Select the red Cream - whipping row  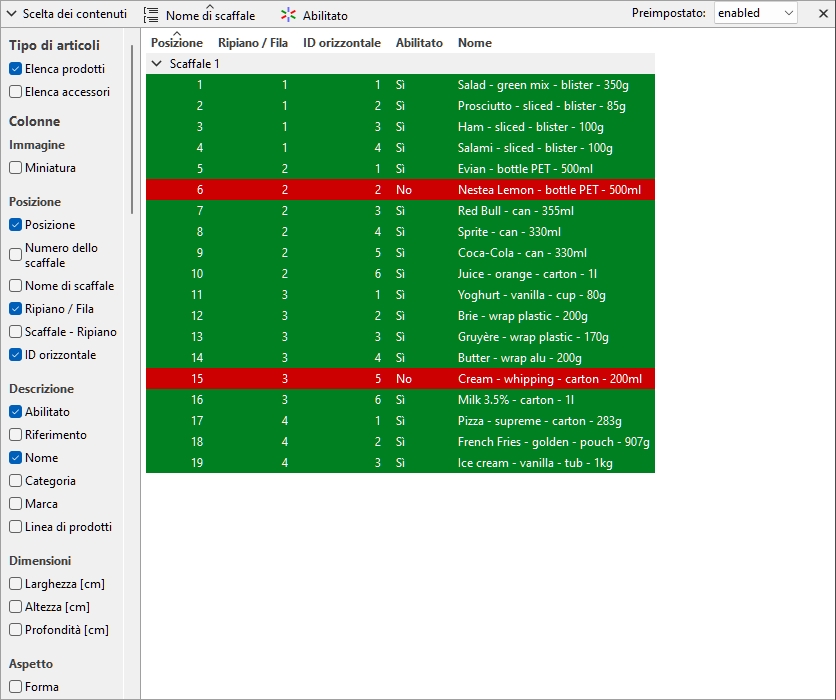point(400,379)
